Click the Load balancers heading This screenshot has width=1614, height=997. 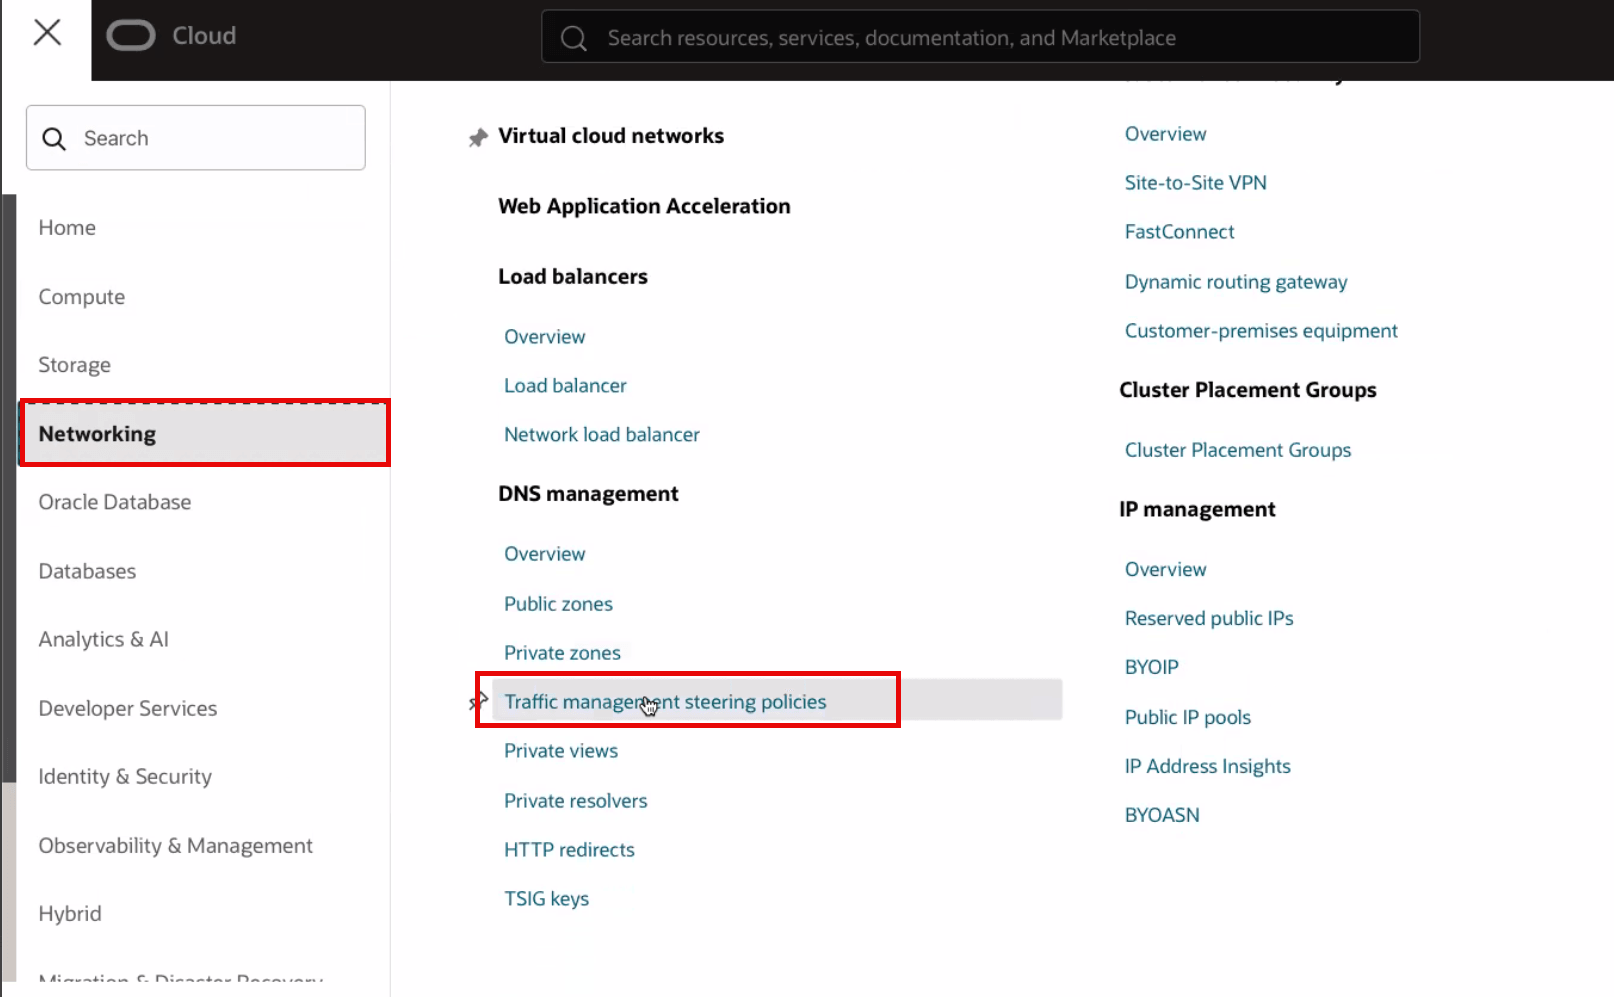(573, 276)
